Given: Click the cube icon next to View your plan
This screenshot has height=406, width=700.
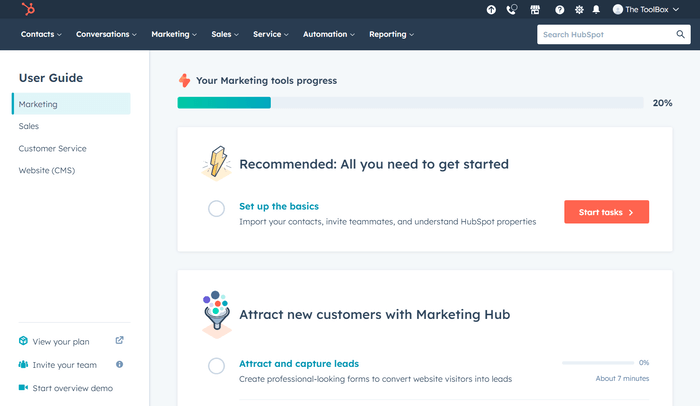Looking at the screenshot, I should click(23, 341).
